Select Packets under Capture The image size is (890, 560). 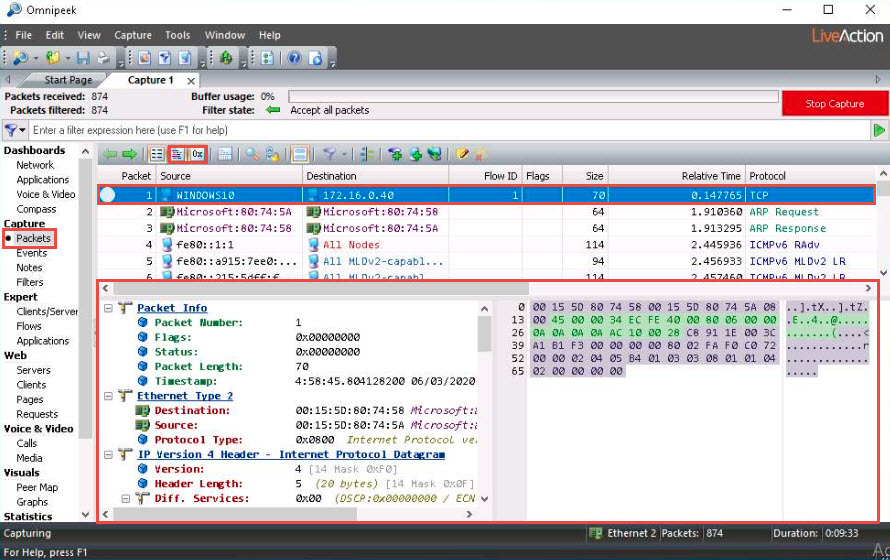pyautogui.click(x=33, y=238)
